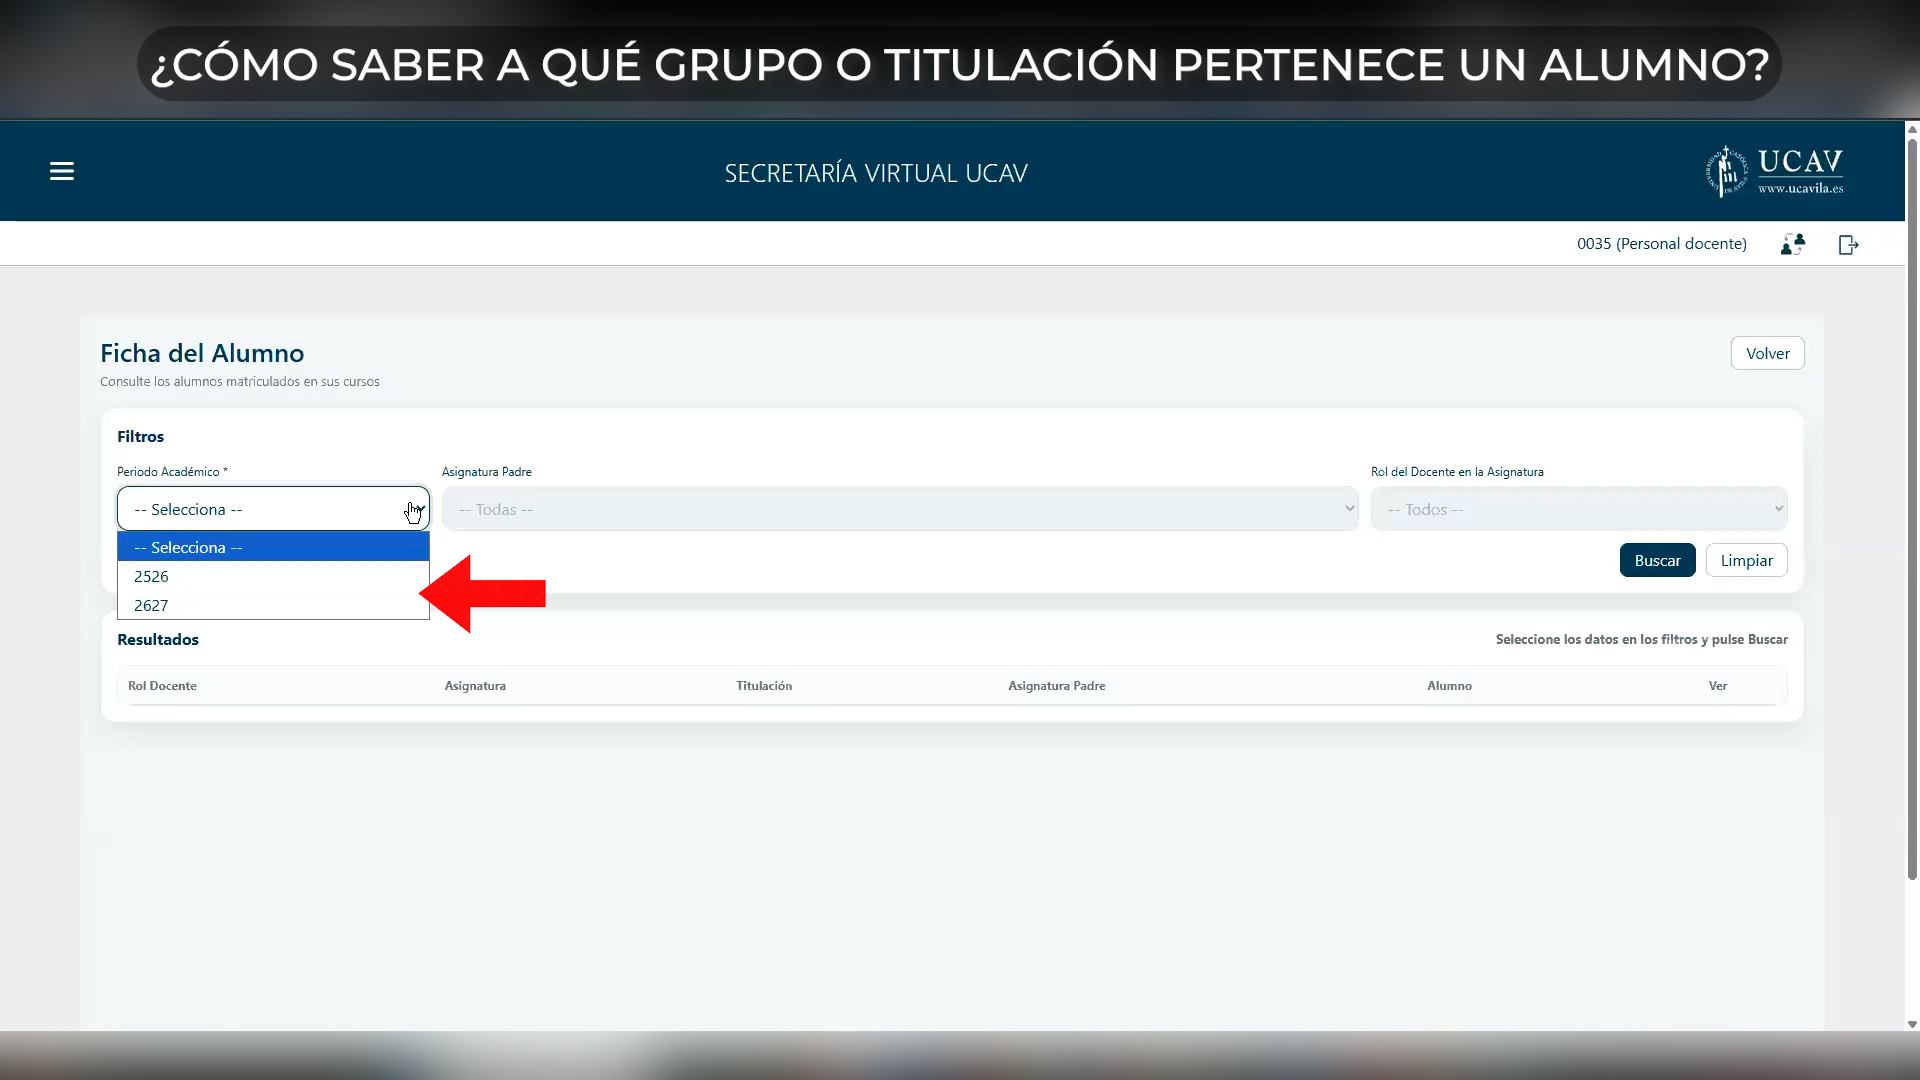Click the Volver button

(x=1767, y=353)
